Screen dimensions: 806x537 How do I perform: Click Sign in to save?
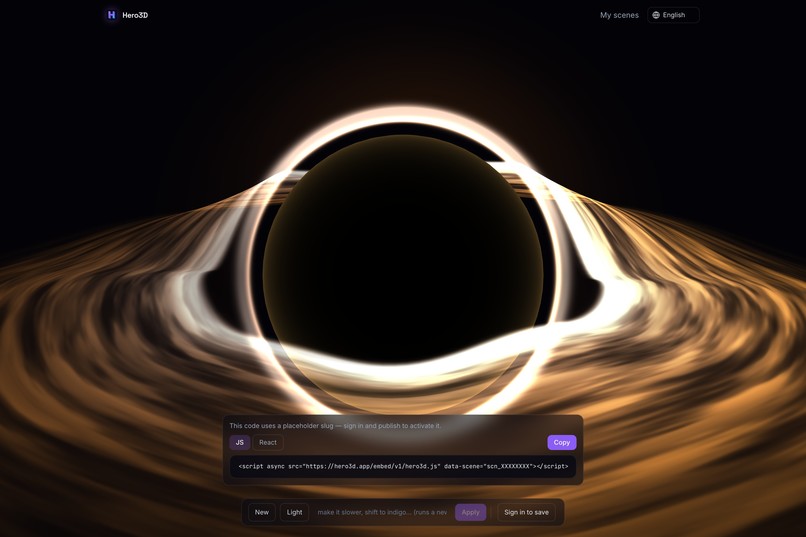(526, 512)
